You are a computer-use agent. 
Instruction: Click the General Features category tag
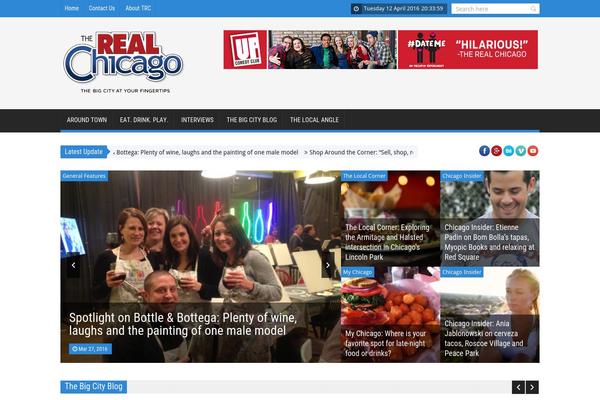[x=84, y=176]
